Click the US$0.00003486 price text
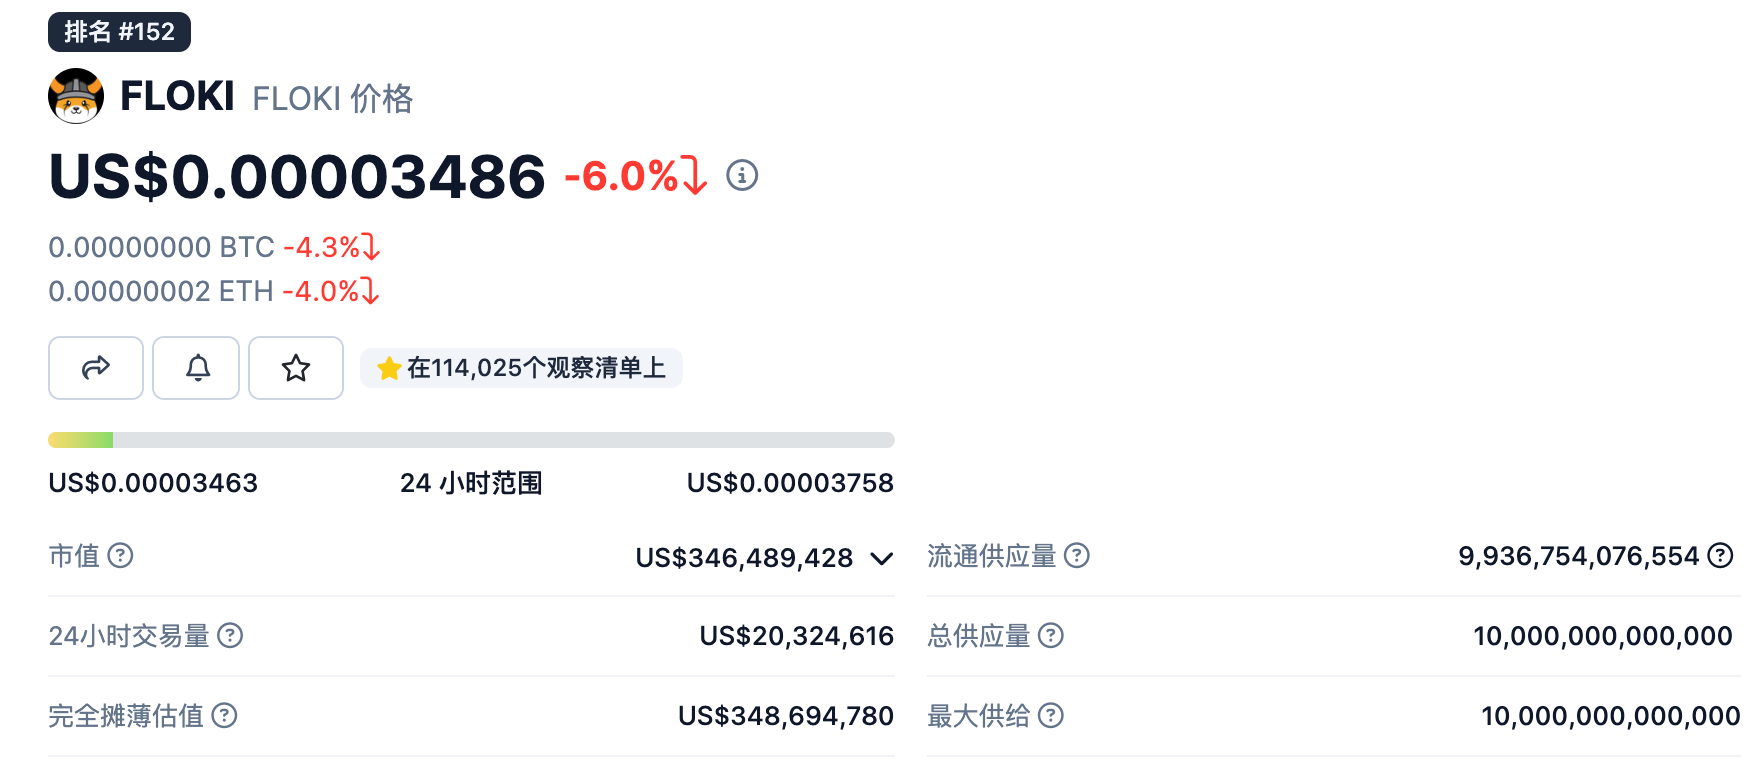The height and width of the screenshot is (760, 1752). pyautogui.click(x=297, y=177)
